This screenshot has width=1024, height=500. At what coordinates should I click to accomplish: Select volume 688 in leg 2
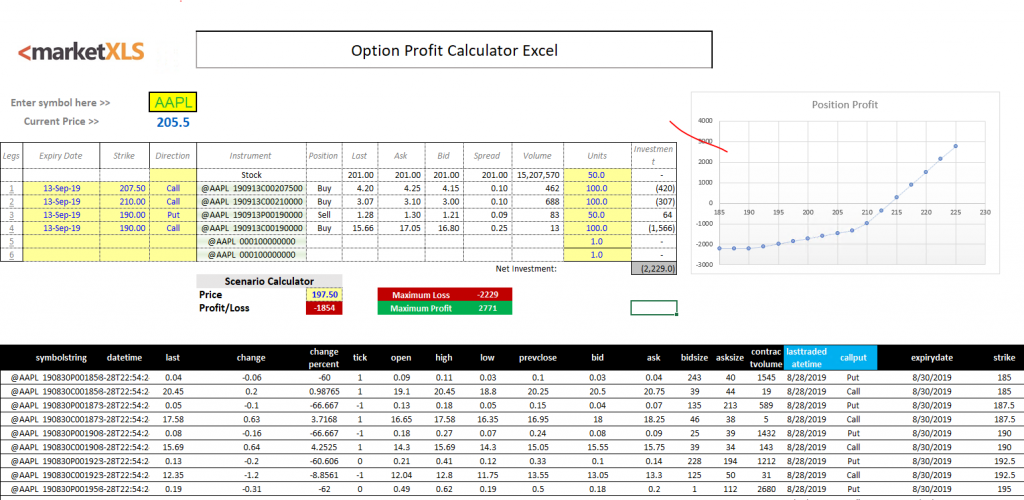(x=536, y=201)
